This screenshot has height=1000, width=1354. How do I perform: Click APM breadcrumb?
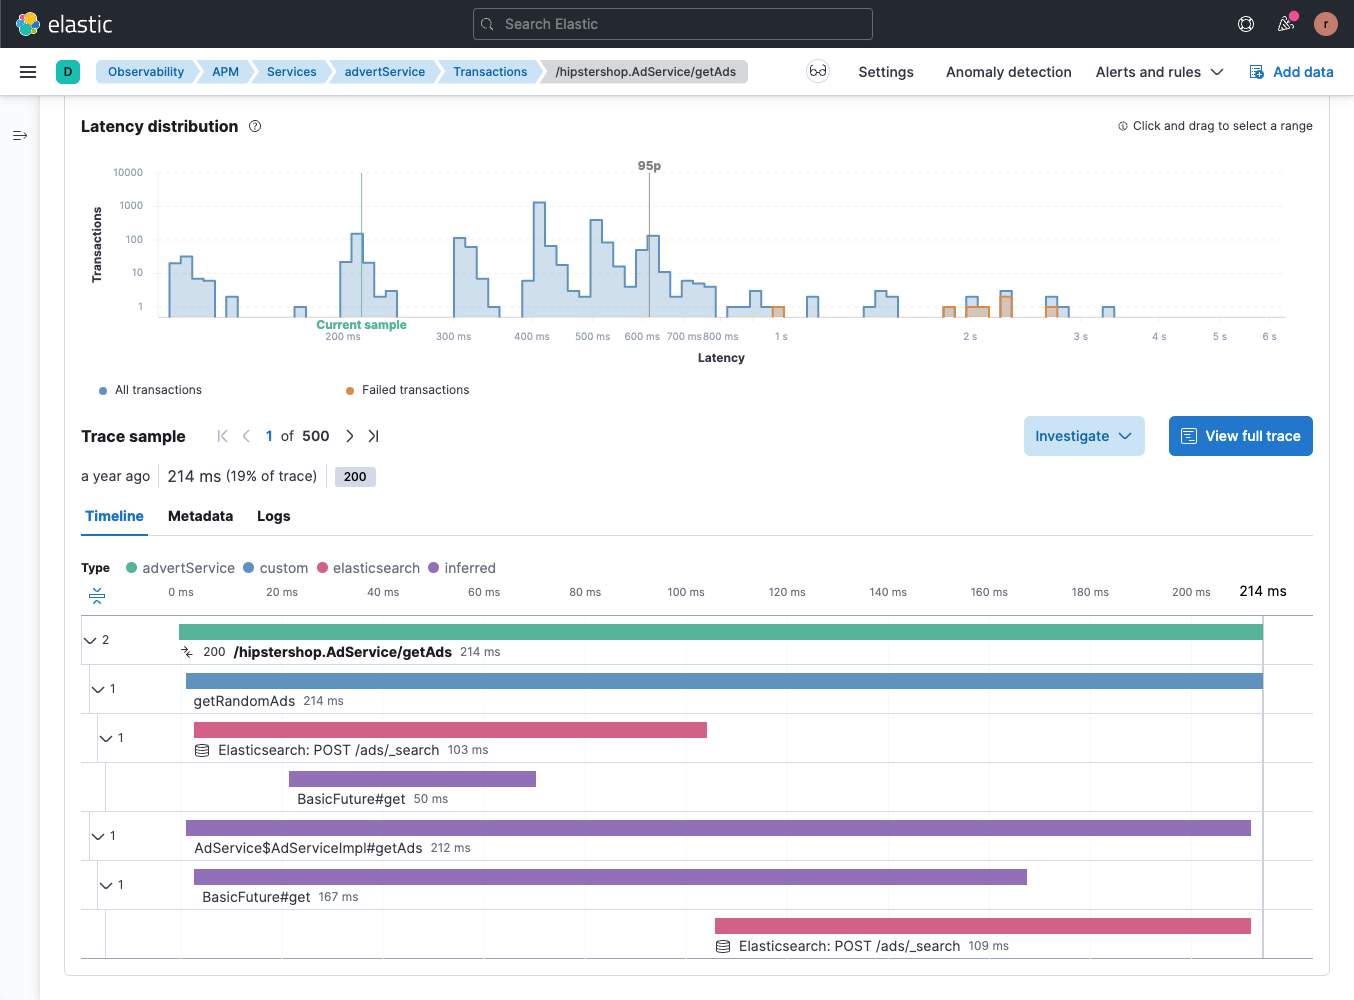click(225, 72)
